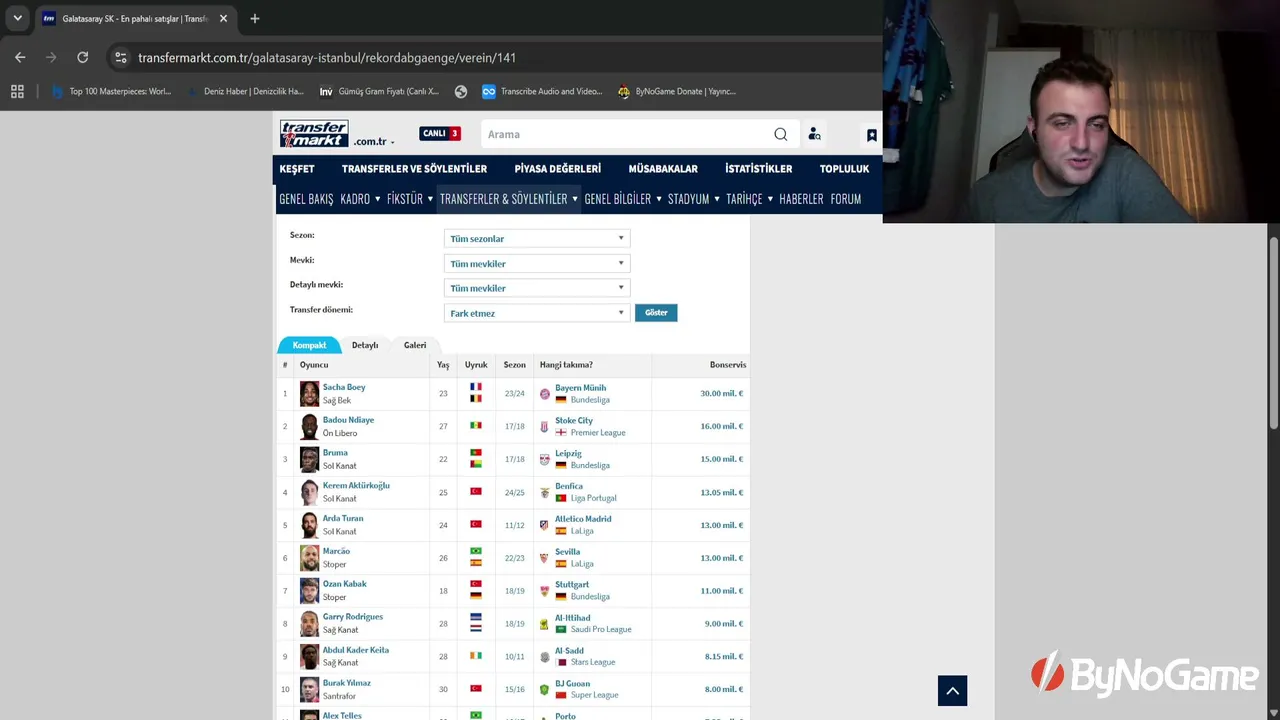Click the bookmark watchlist icon
Image resolution: width=1280 pixels, height=720 pixels.
(872, 135)
